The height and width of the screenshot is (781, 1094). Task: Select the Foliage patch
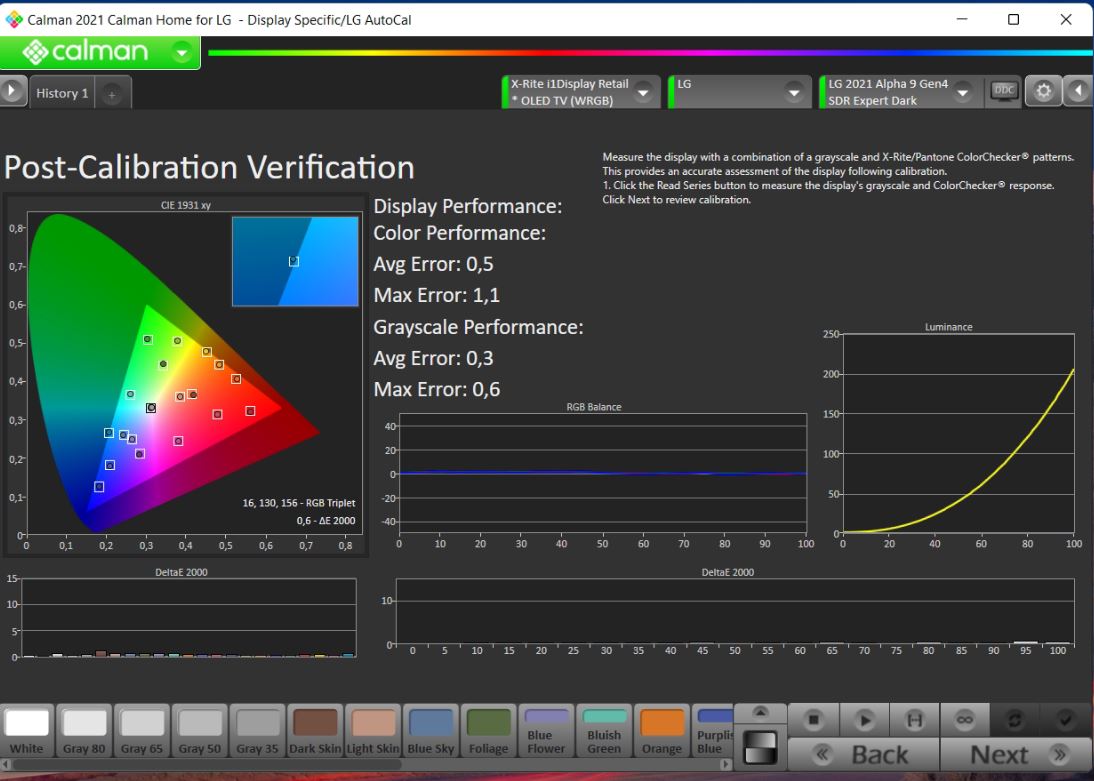[488, 731]
